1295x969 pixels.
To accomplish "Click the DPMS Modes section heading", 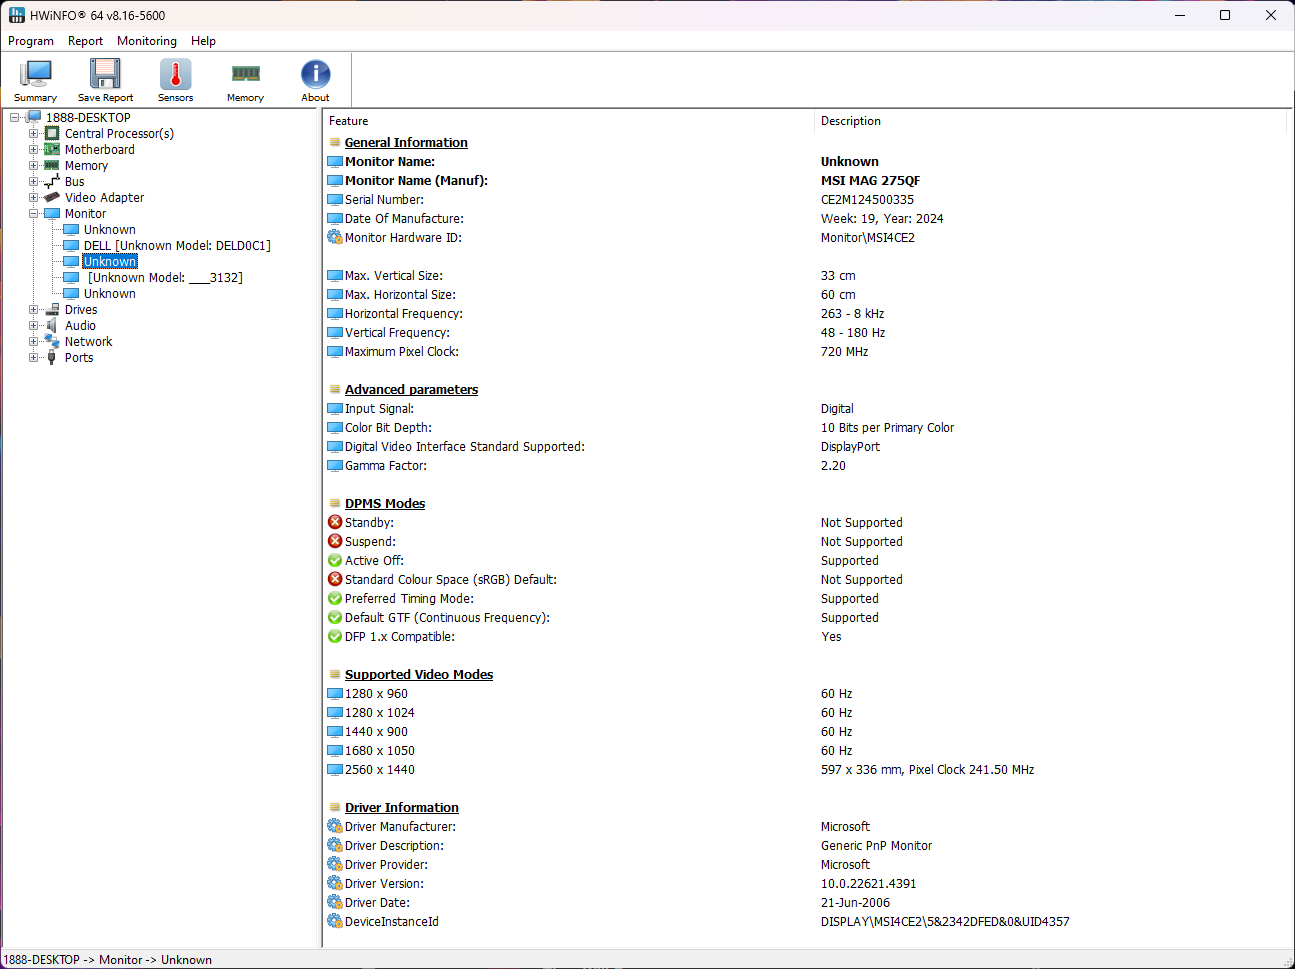I will pos(385,503).
